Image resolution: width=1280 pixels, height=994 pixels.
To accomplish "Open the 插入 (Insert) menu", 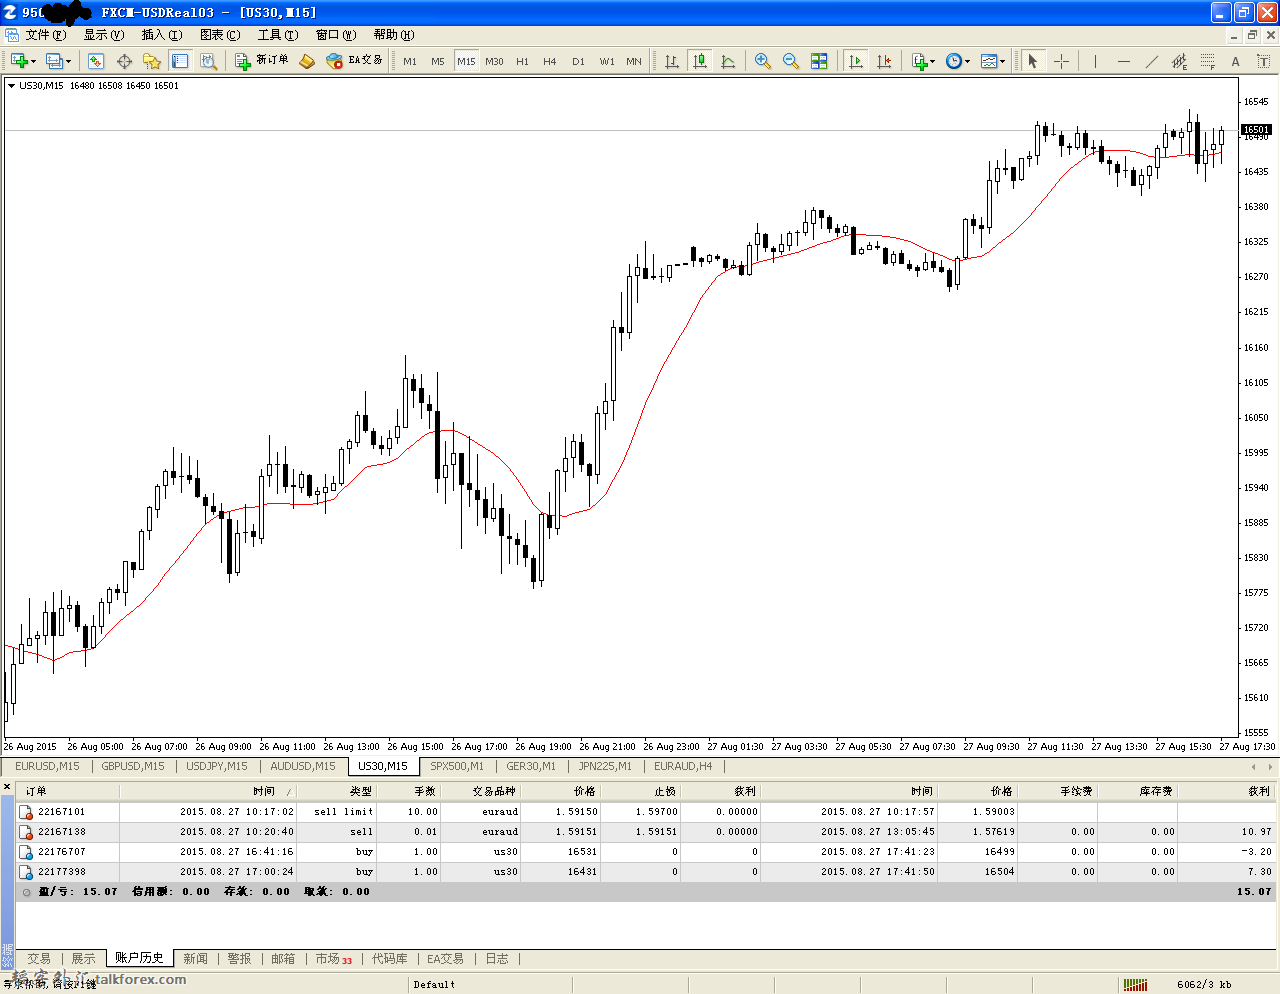I will tap(162, 35).
